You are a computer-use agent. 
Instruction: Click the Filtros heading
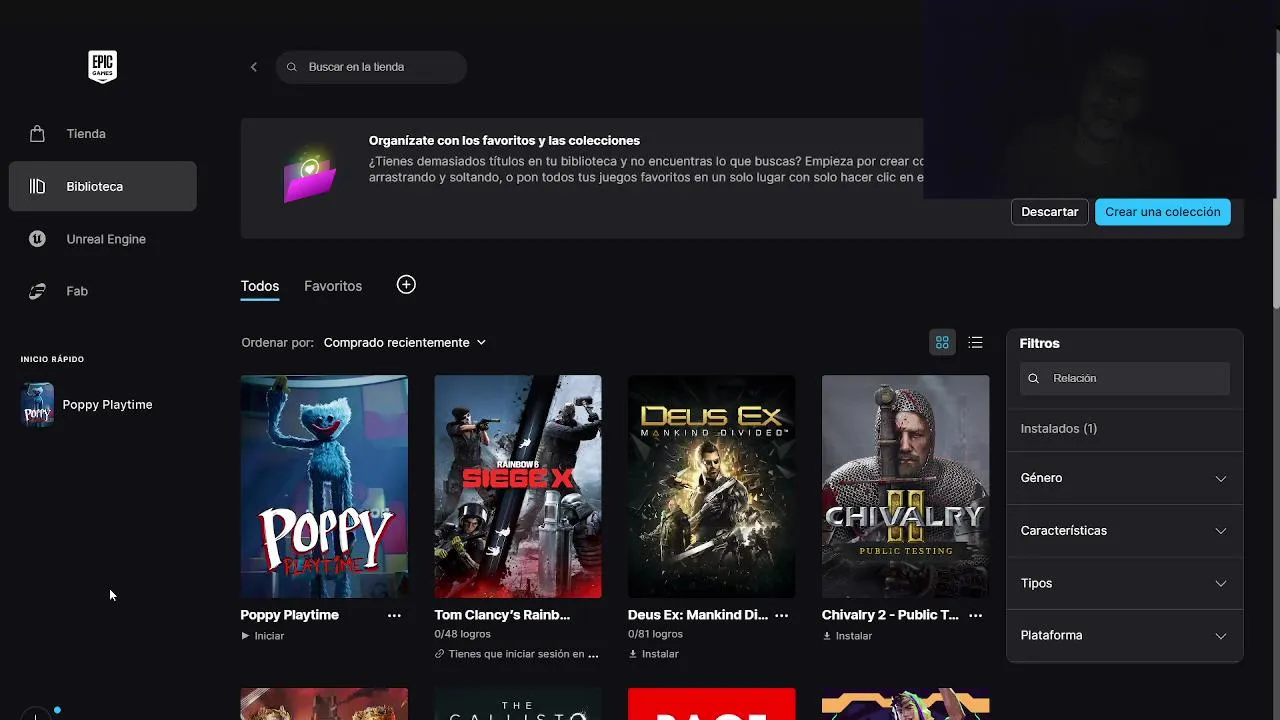tap(1039, 343)
